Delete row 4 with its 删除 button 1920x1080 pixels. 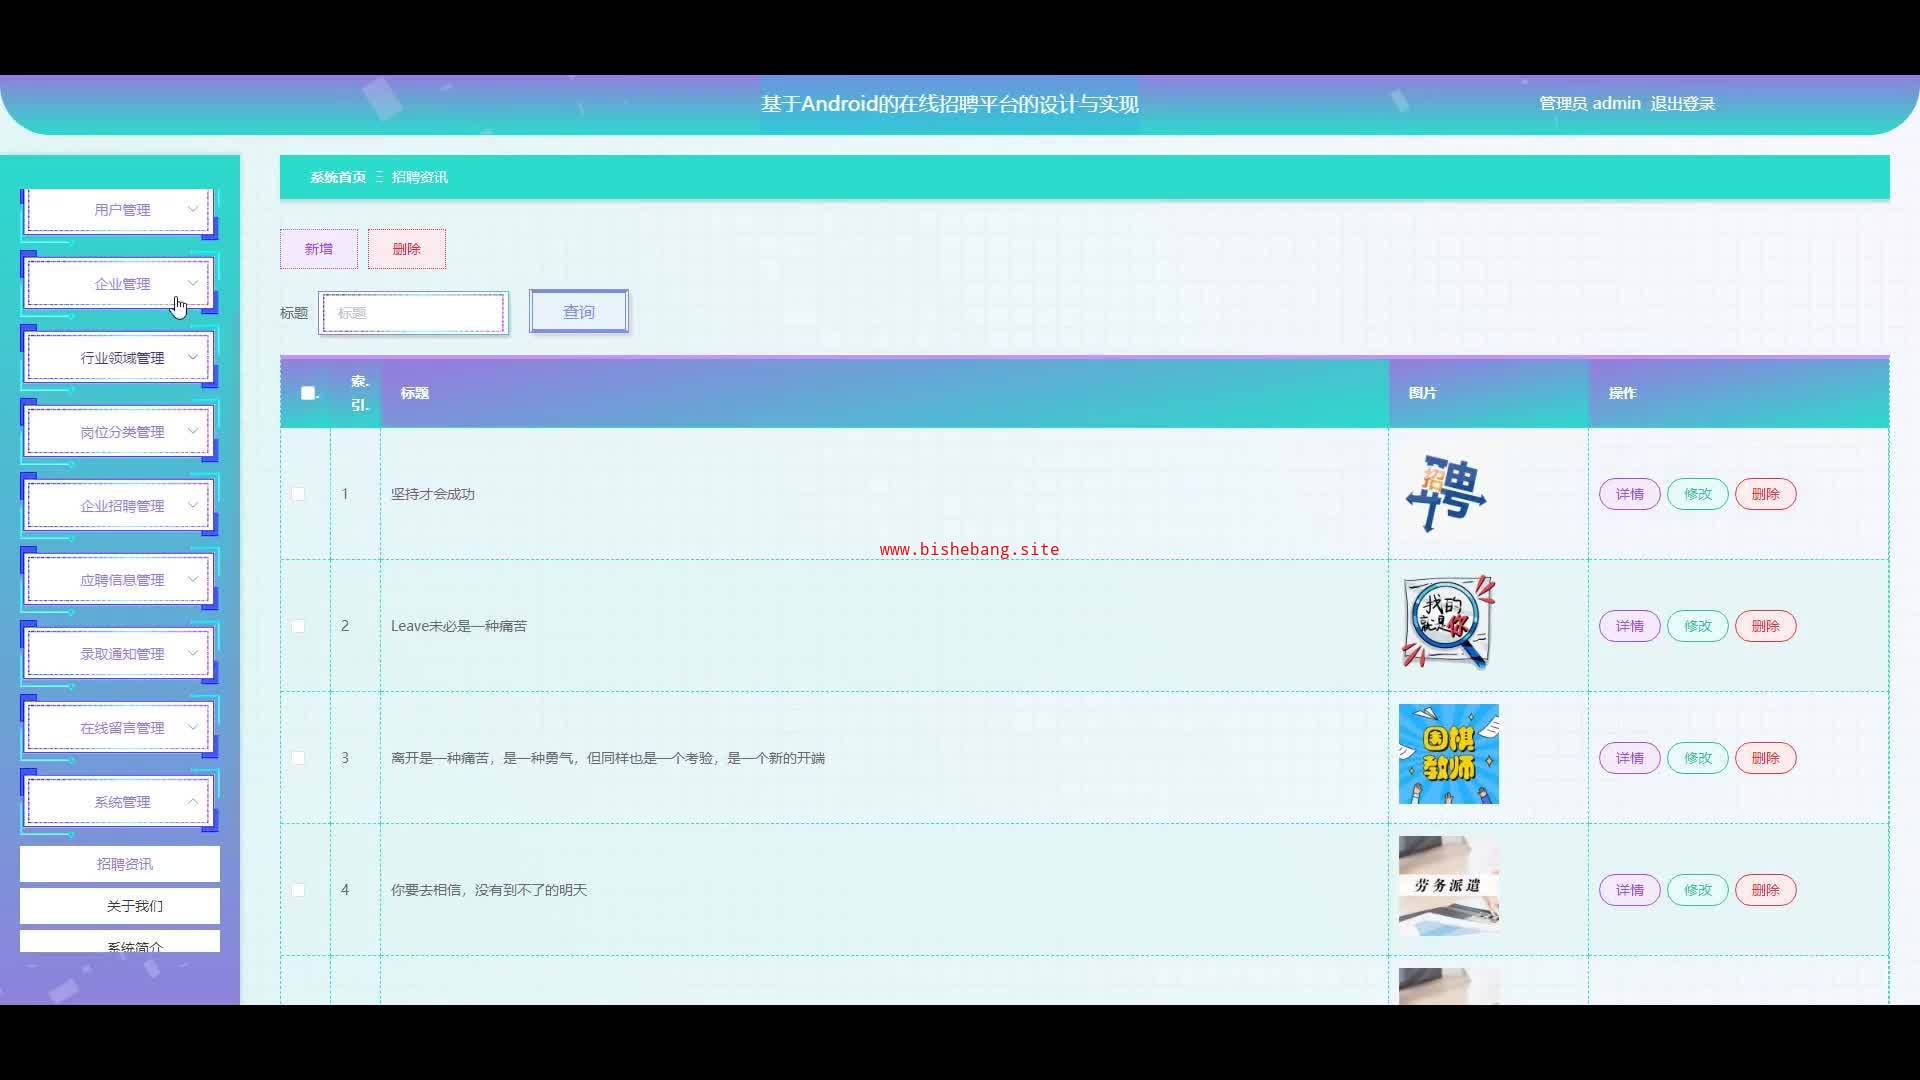(1765, 890)
